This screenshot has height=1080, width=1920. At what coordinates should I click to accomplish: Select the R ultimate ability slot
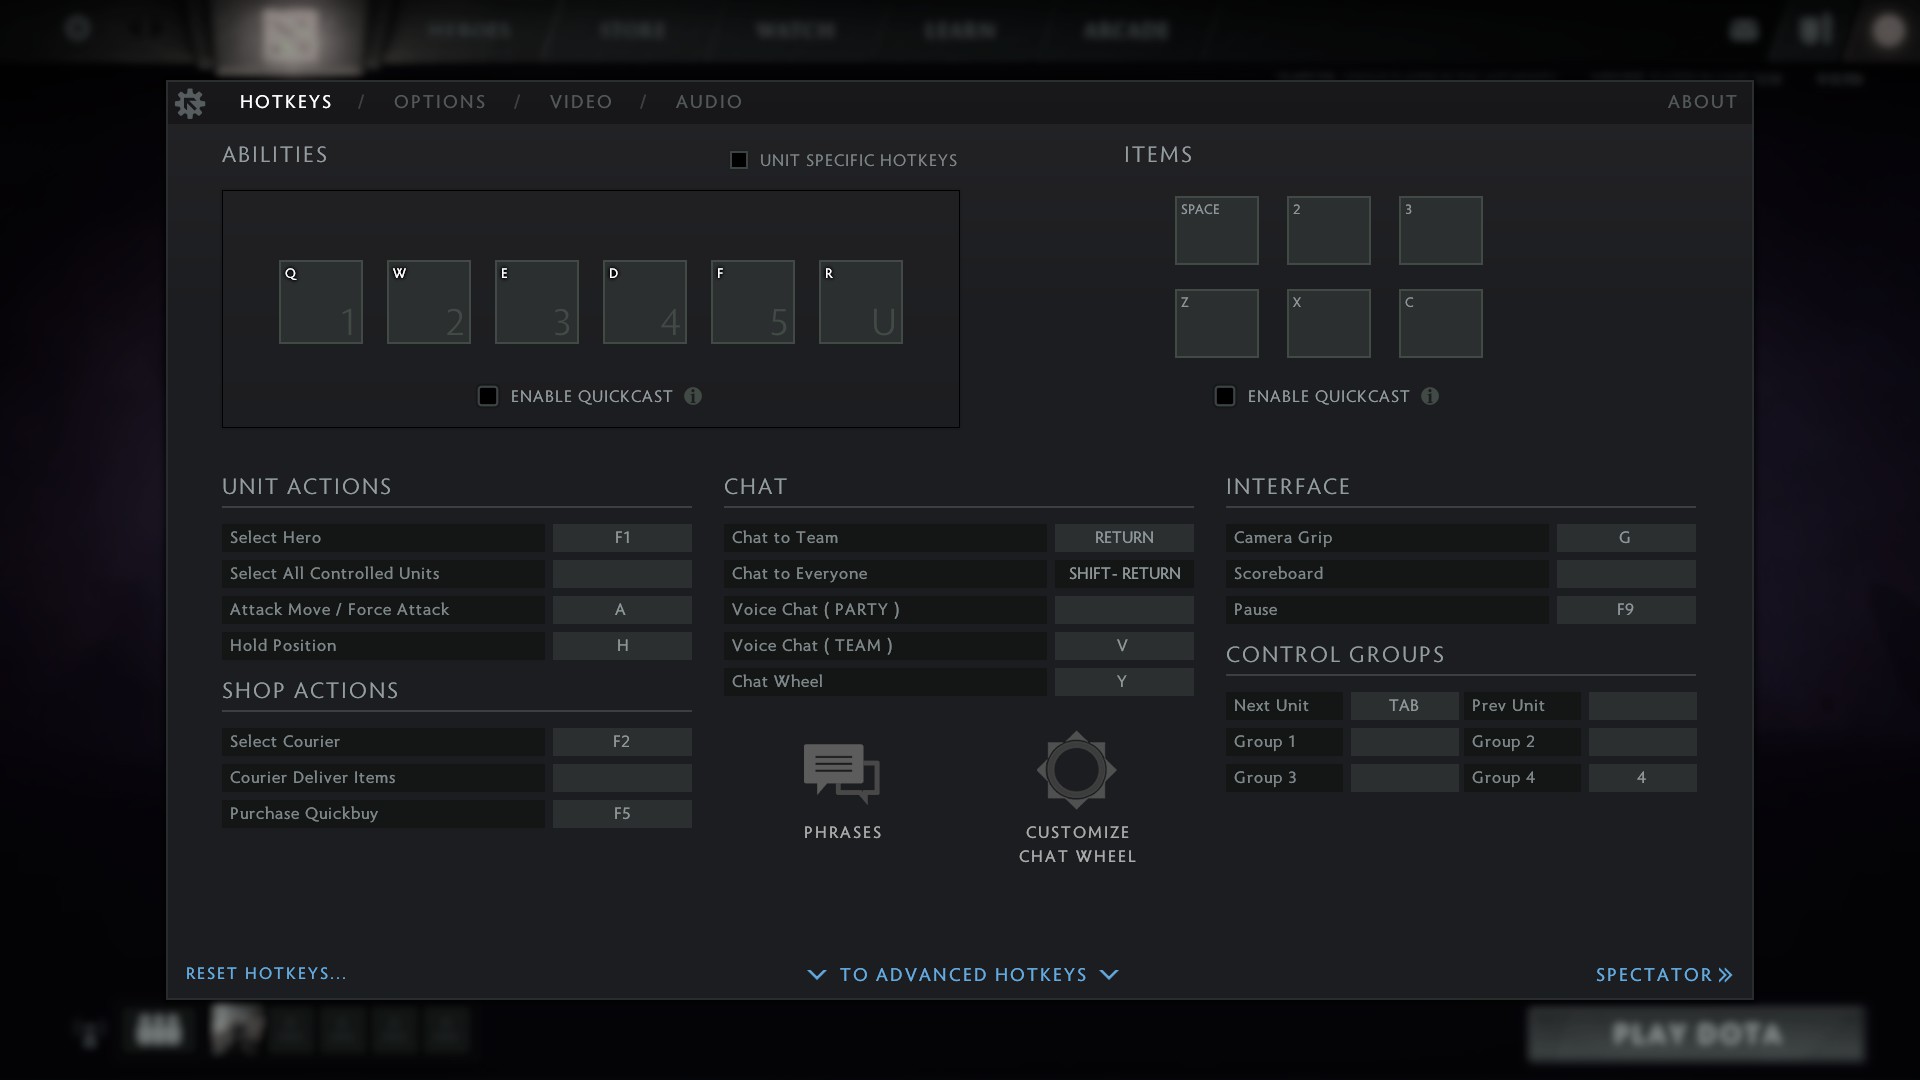click(860, 302)
